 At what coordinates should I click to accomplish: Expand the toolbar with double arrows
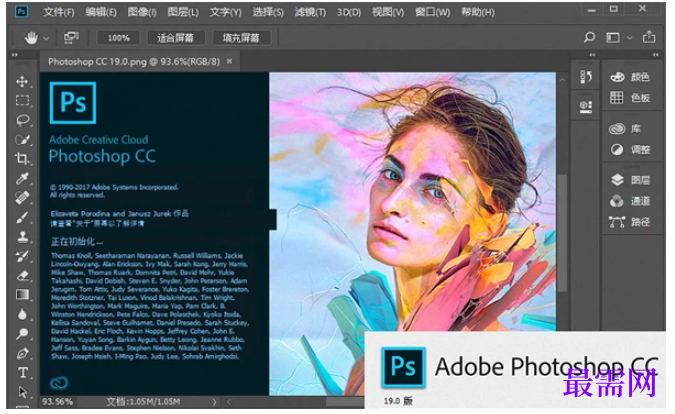tap(15, 55)
